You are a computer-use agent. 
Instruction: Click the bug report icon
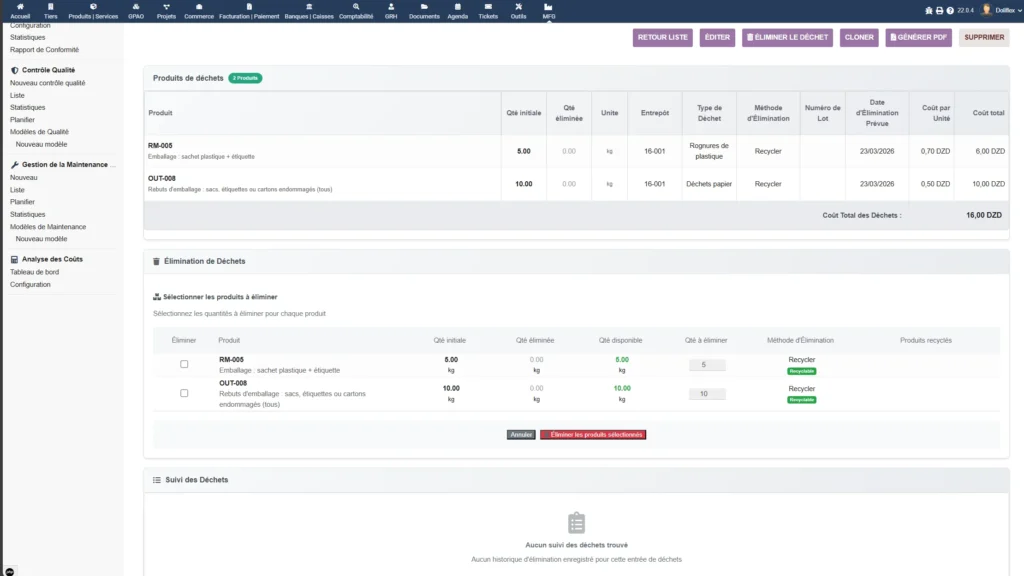929,10
